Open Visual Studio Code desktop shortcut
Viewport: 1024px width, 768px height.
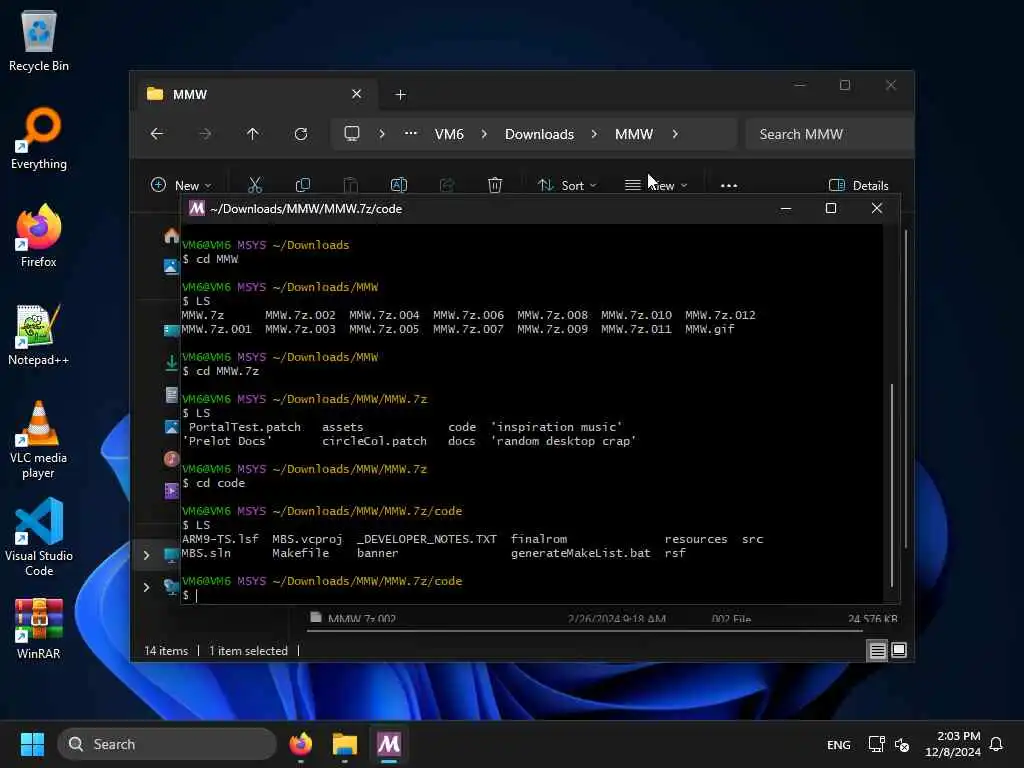pyautogui.click(x=39, y=537)
